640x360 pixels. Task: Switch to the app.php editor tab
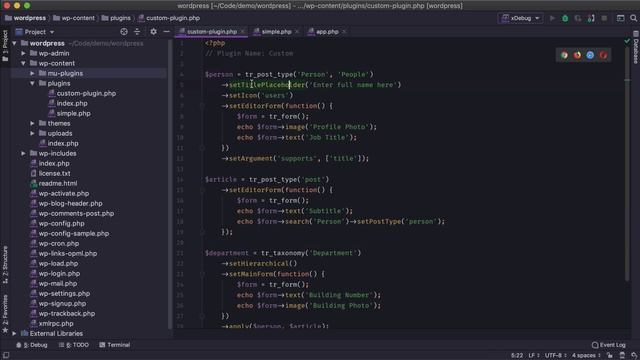[x=327, y=31]
